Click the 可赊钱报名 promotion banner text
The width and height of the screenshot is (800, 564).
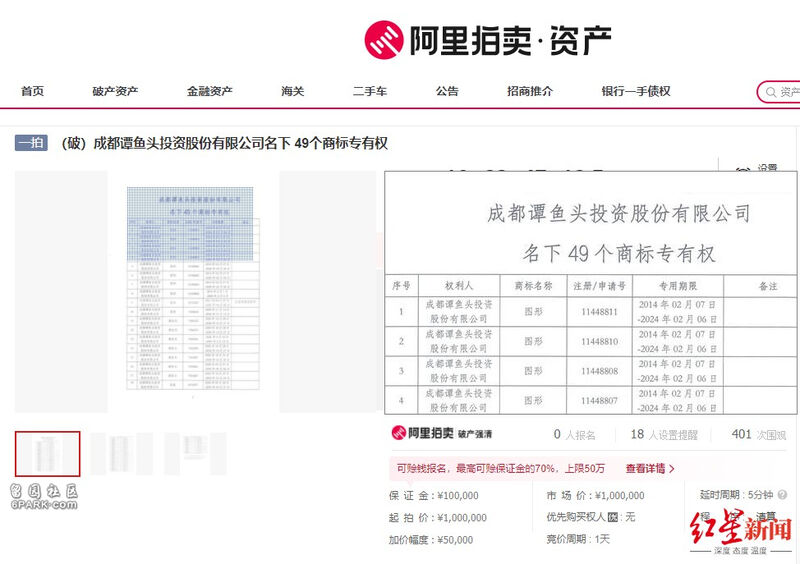click(x=501, y=469)
